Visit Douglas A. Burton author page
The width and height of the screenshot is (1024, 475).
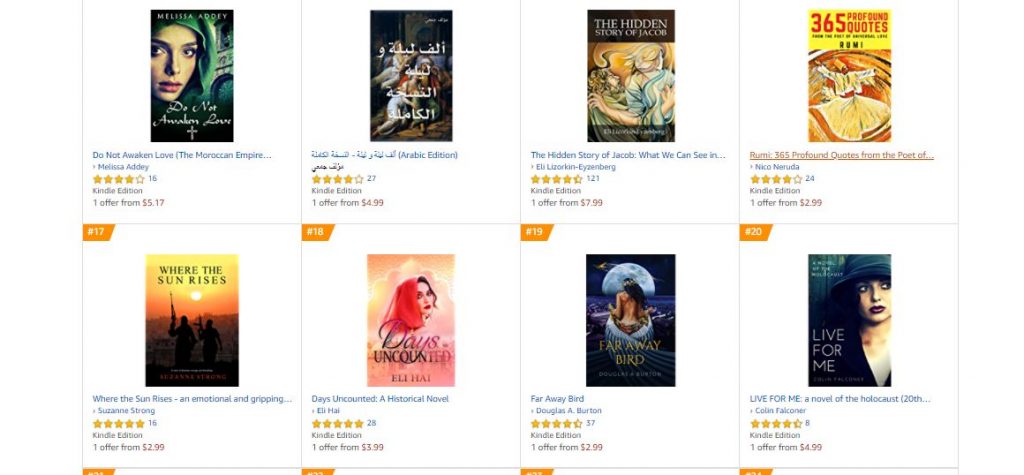(x=568, y=411)
